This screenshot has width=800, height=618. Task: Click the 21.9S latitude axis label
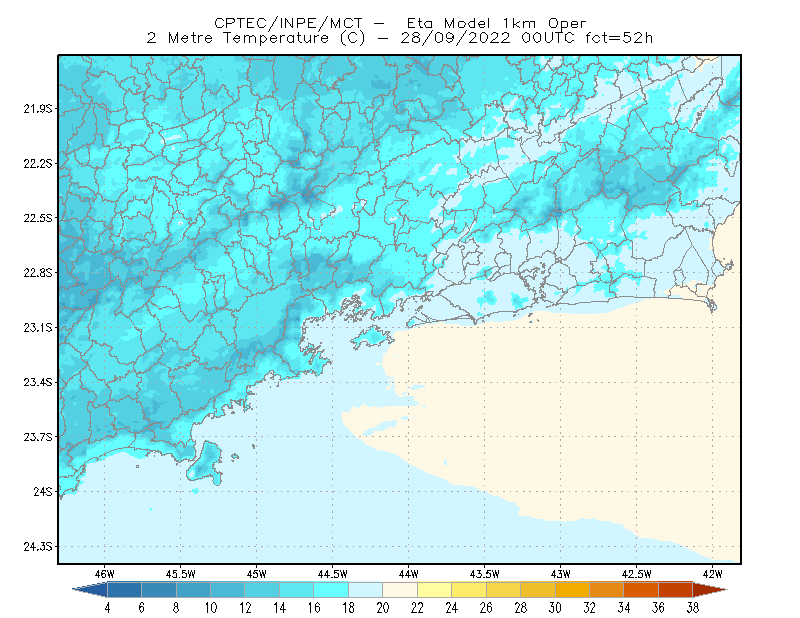[38, 109]
